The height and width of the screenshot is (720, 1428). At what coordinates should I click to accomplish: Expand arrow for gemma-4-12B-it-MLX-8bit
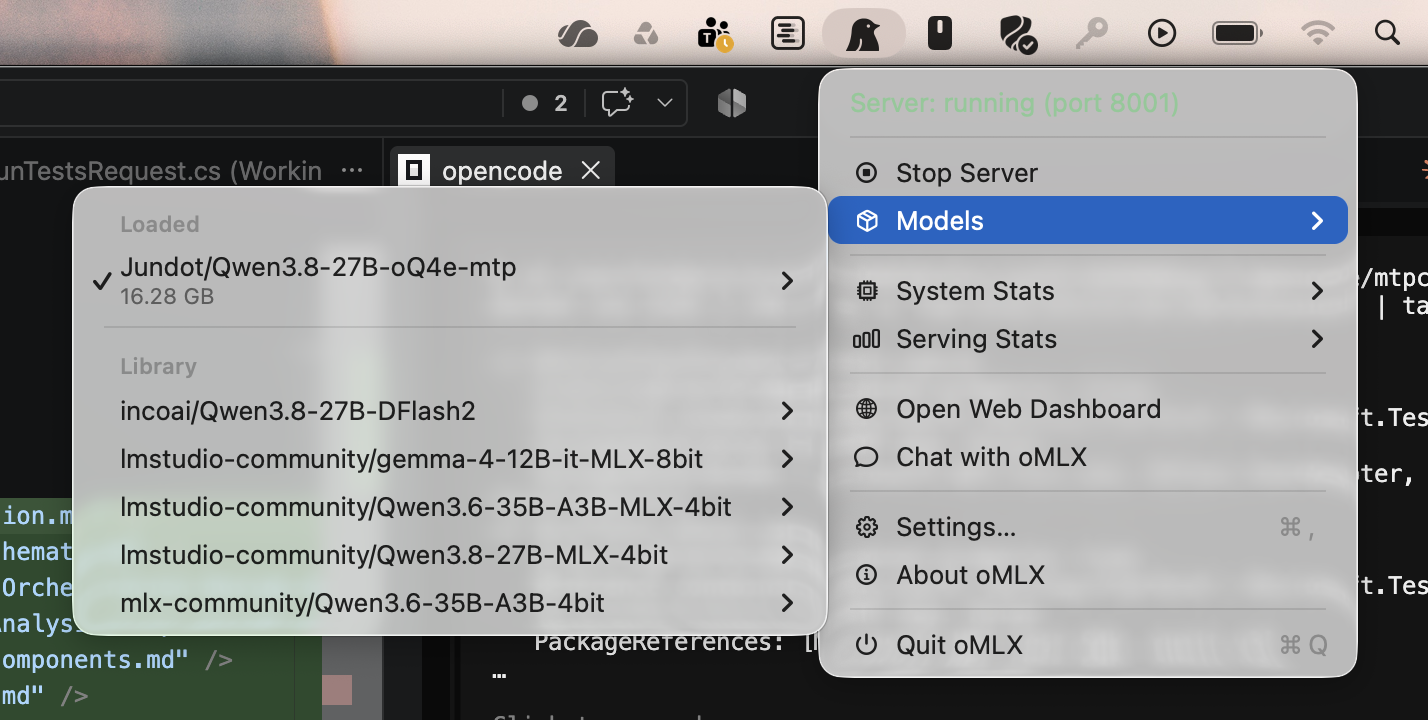coord(788,459)
